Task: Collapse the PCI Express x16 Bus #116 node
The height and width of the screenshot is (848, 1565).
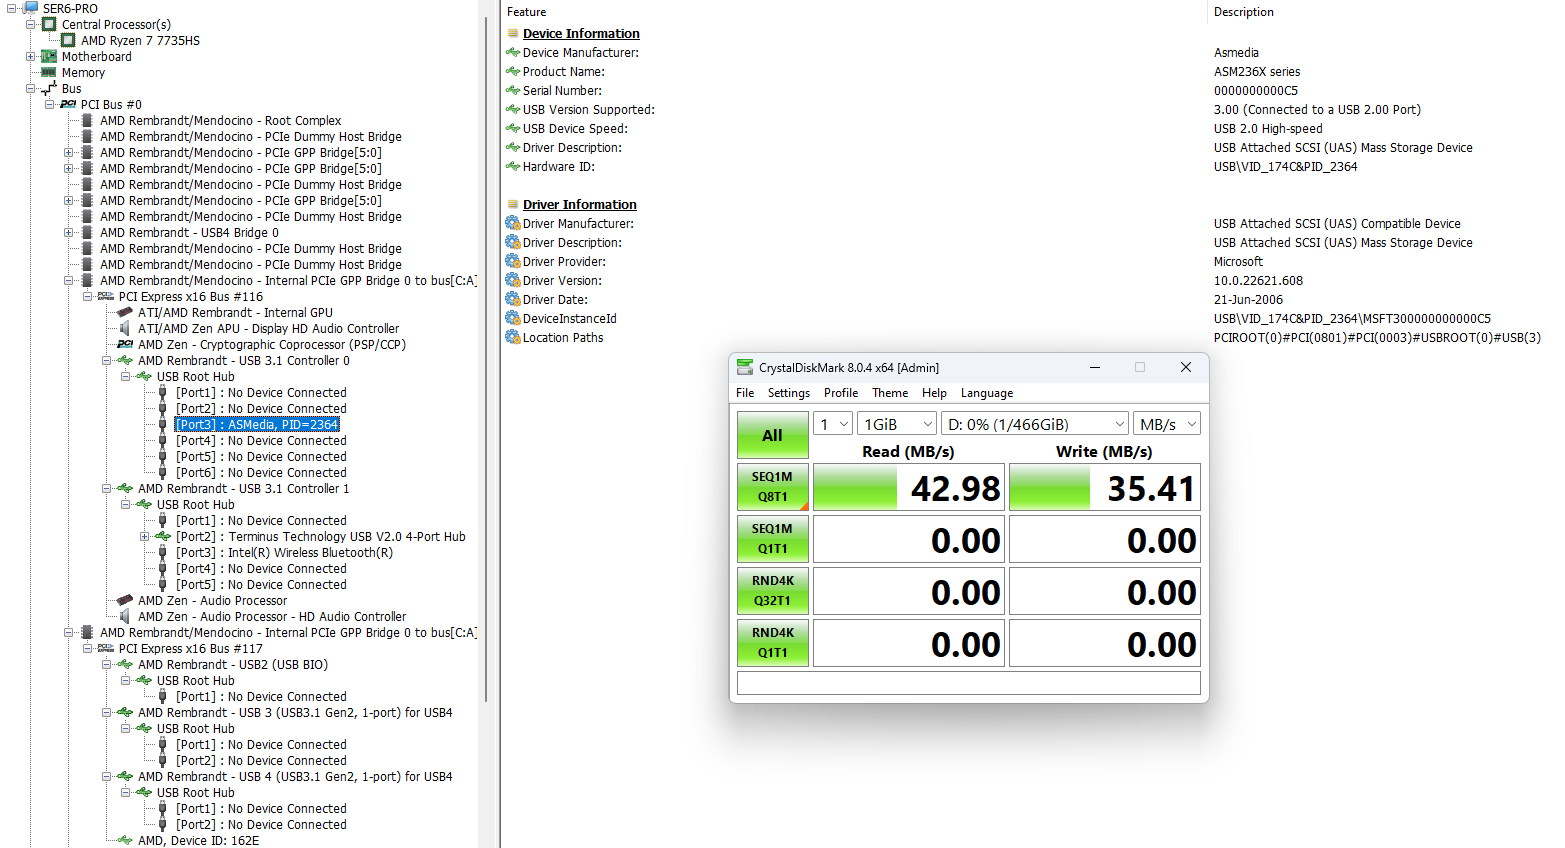Action: tap(87, 296)
